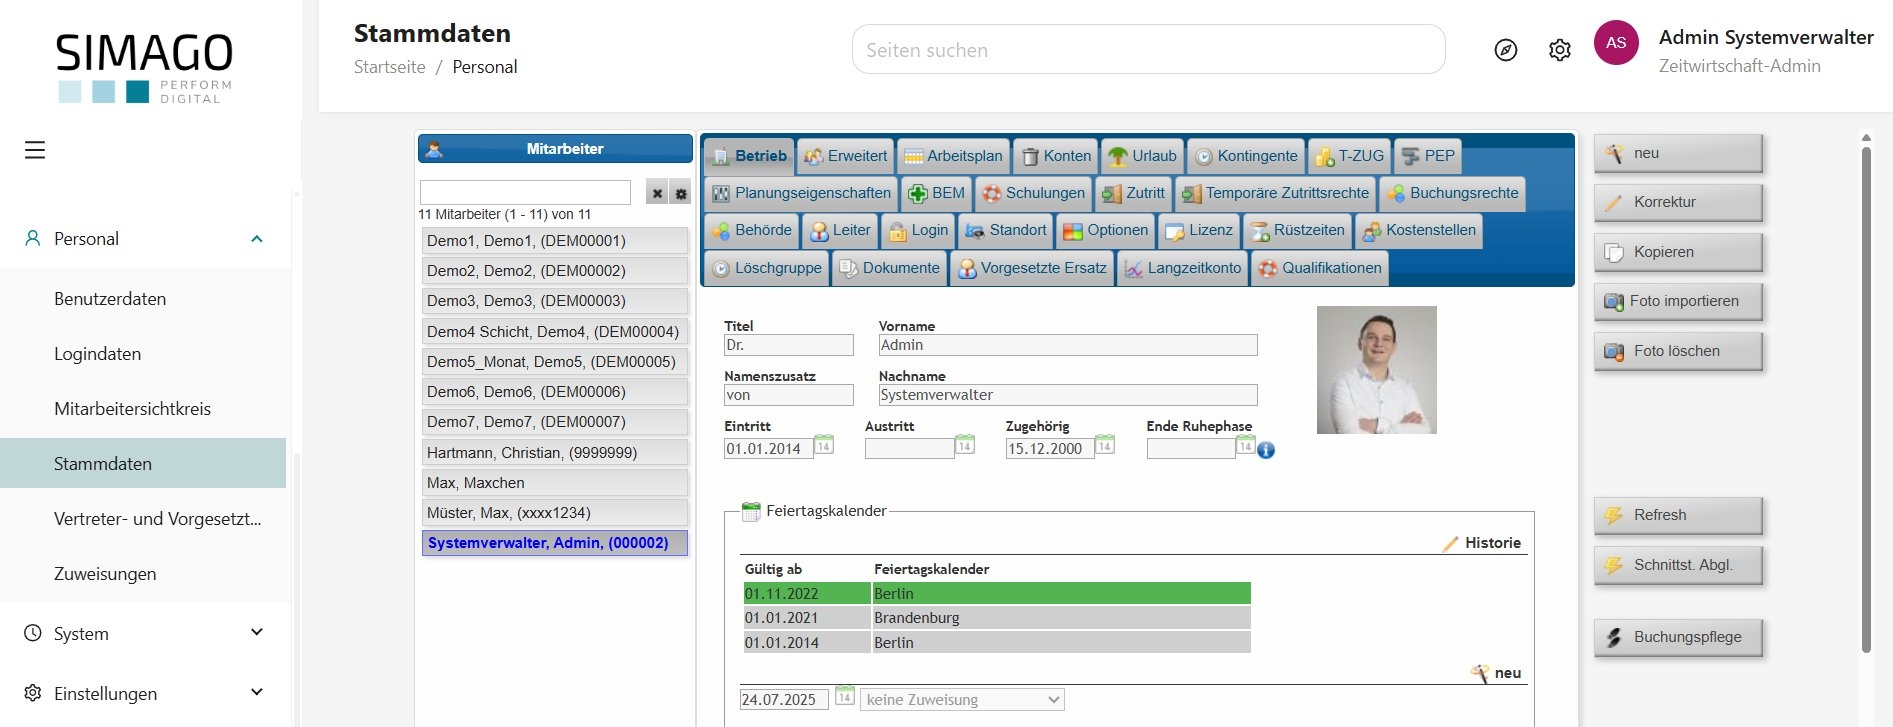Viewport: 1893px width, 727px height.
Task: Open the Konten tab
Action: pyautogui.click(x=1056, y=156)
